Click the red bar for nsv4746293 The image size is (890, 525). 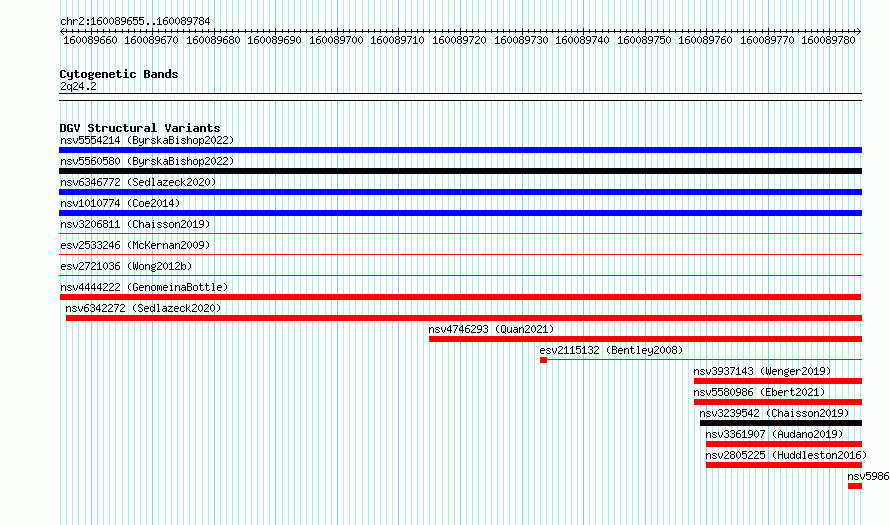(645, 339)
